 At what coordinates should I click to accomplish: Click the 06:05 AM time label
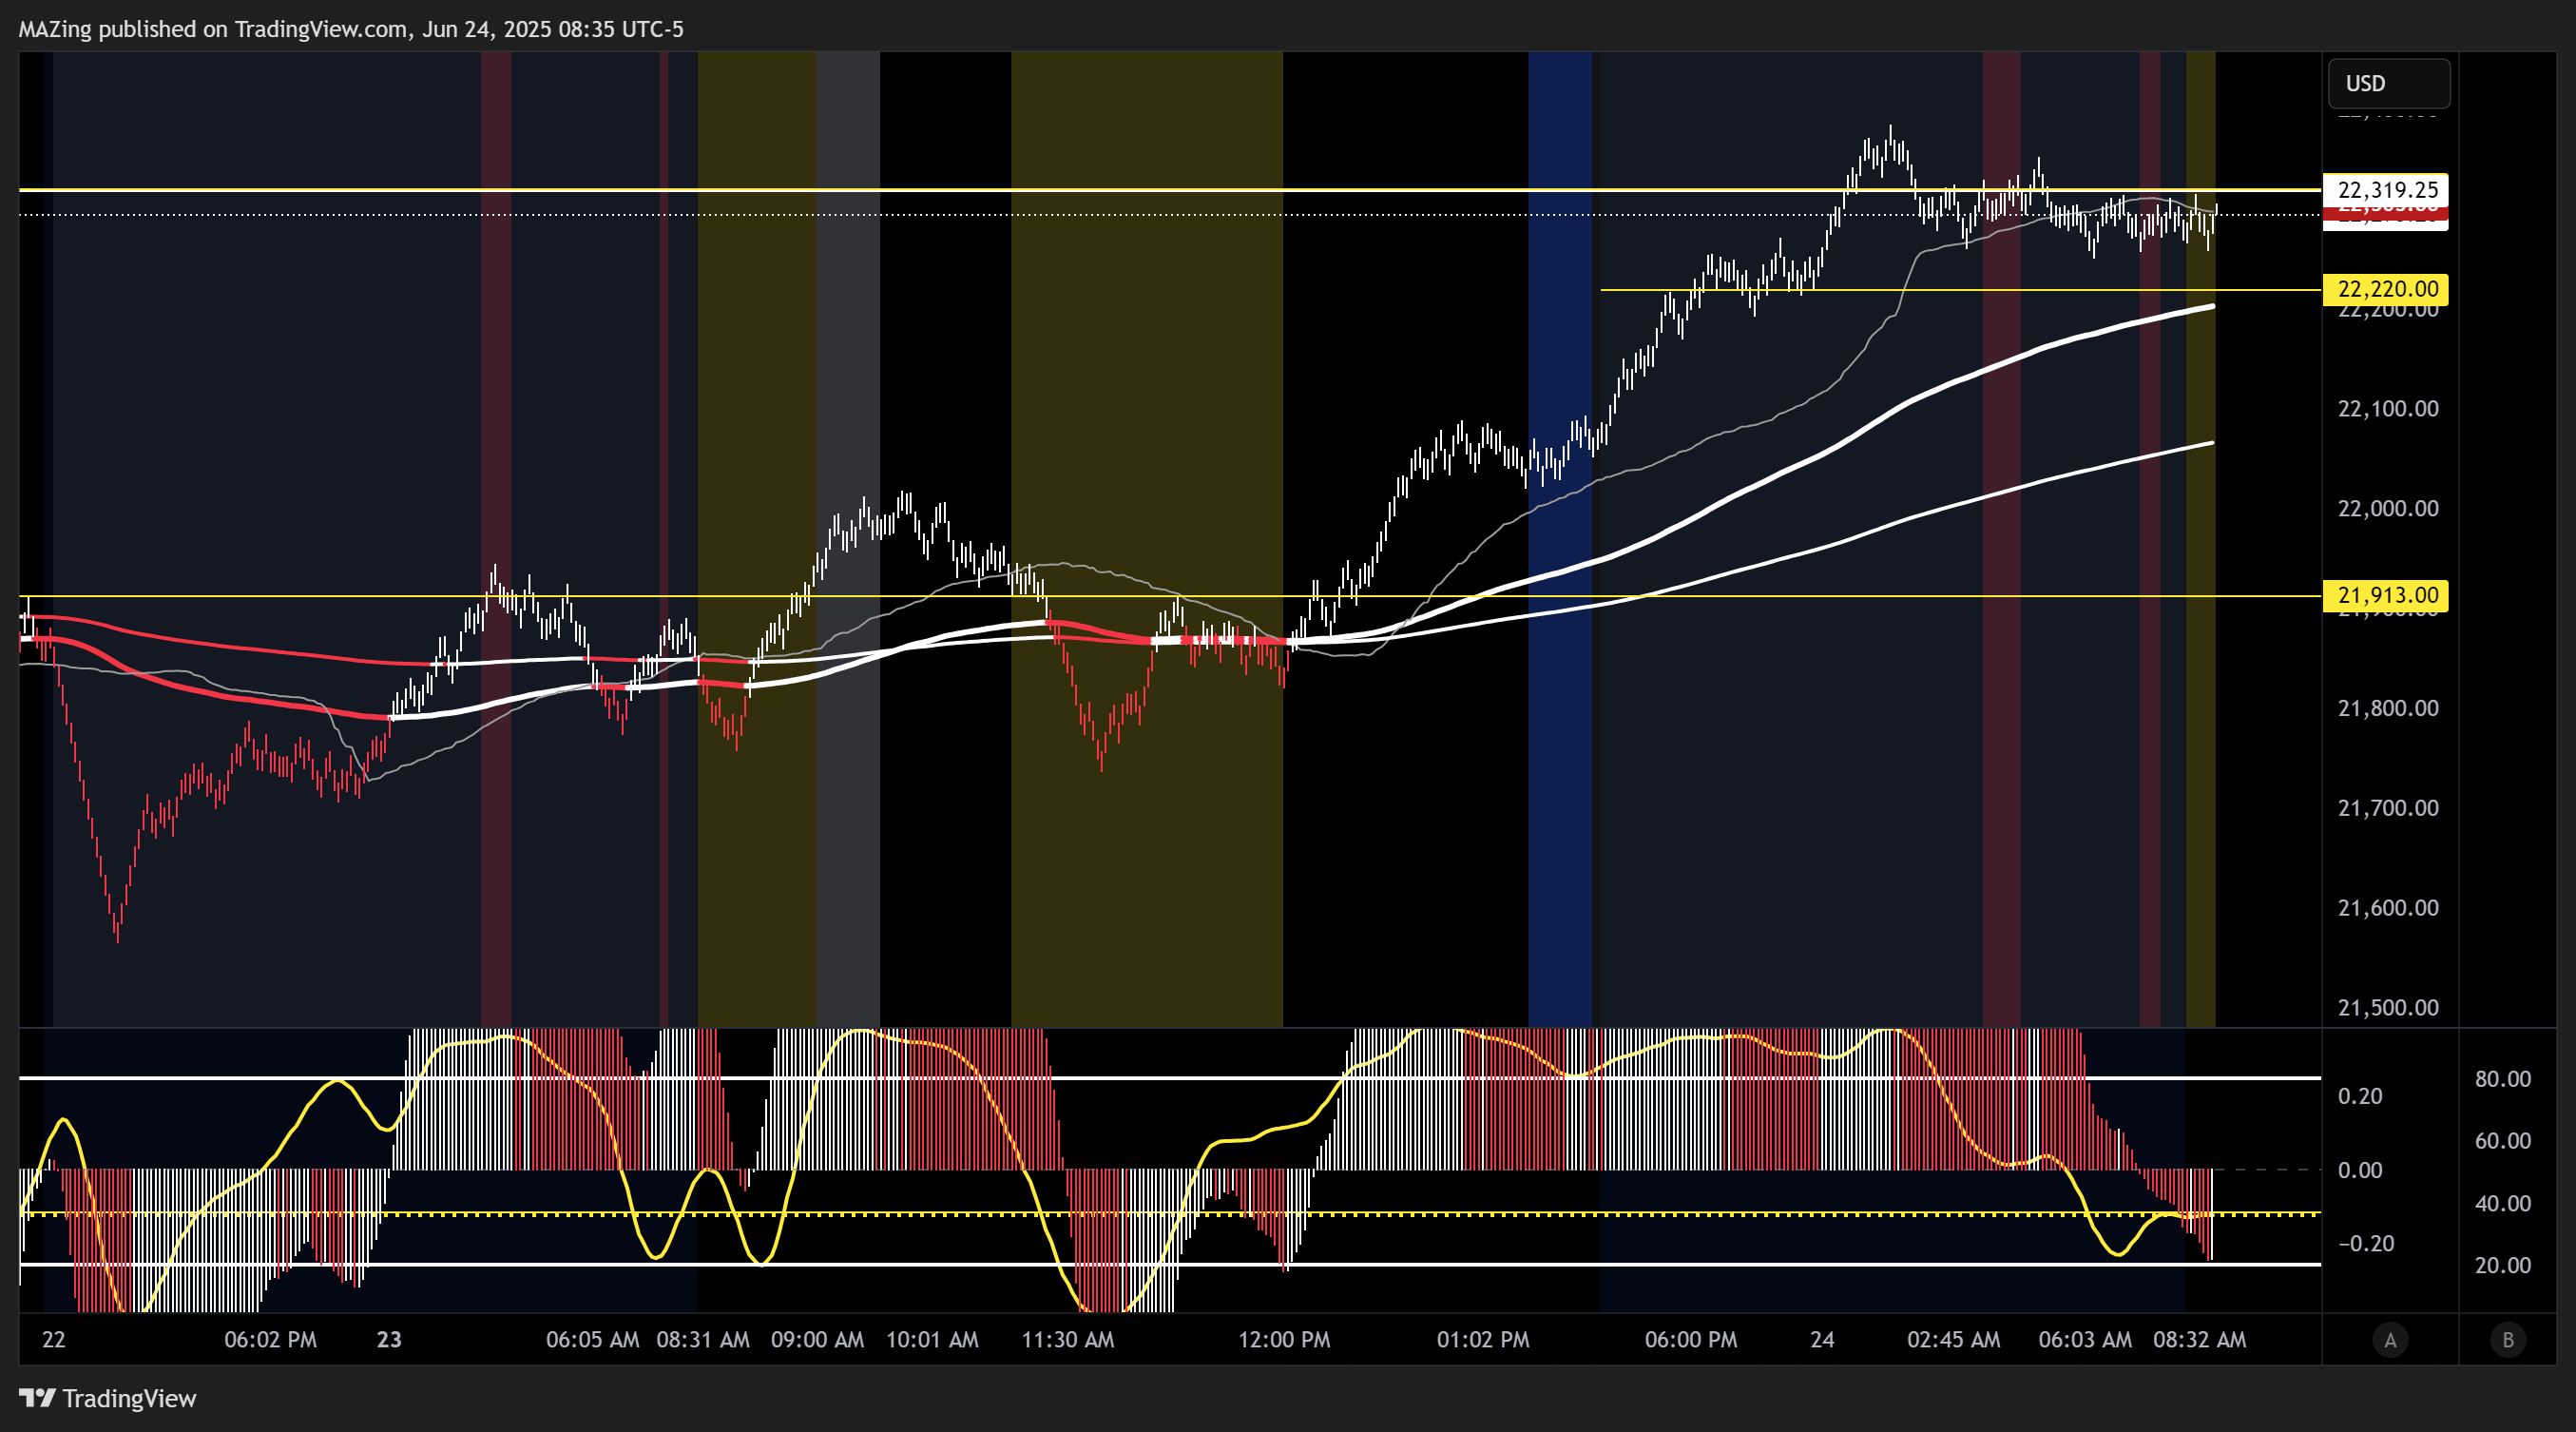tap(592, 1340)
